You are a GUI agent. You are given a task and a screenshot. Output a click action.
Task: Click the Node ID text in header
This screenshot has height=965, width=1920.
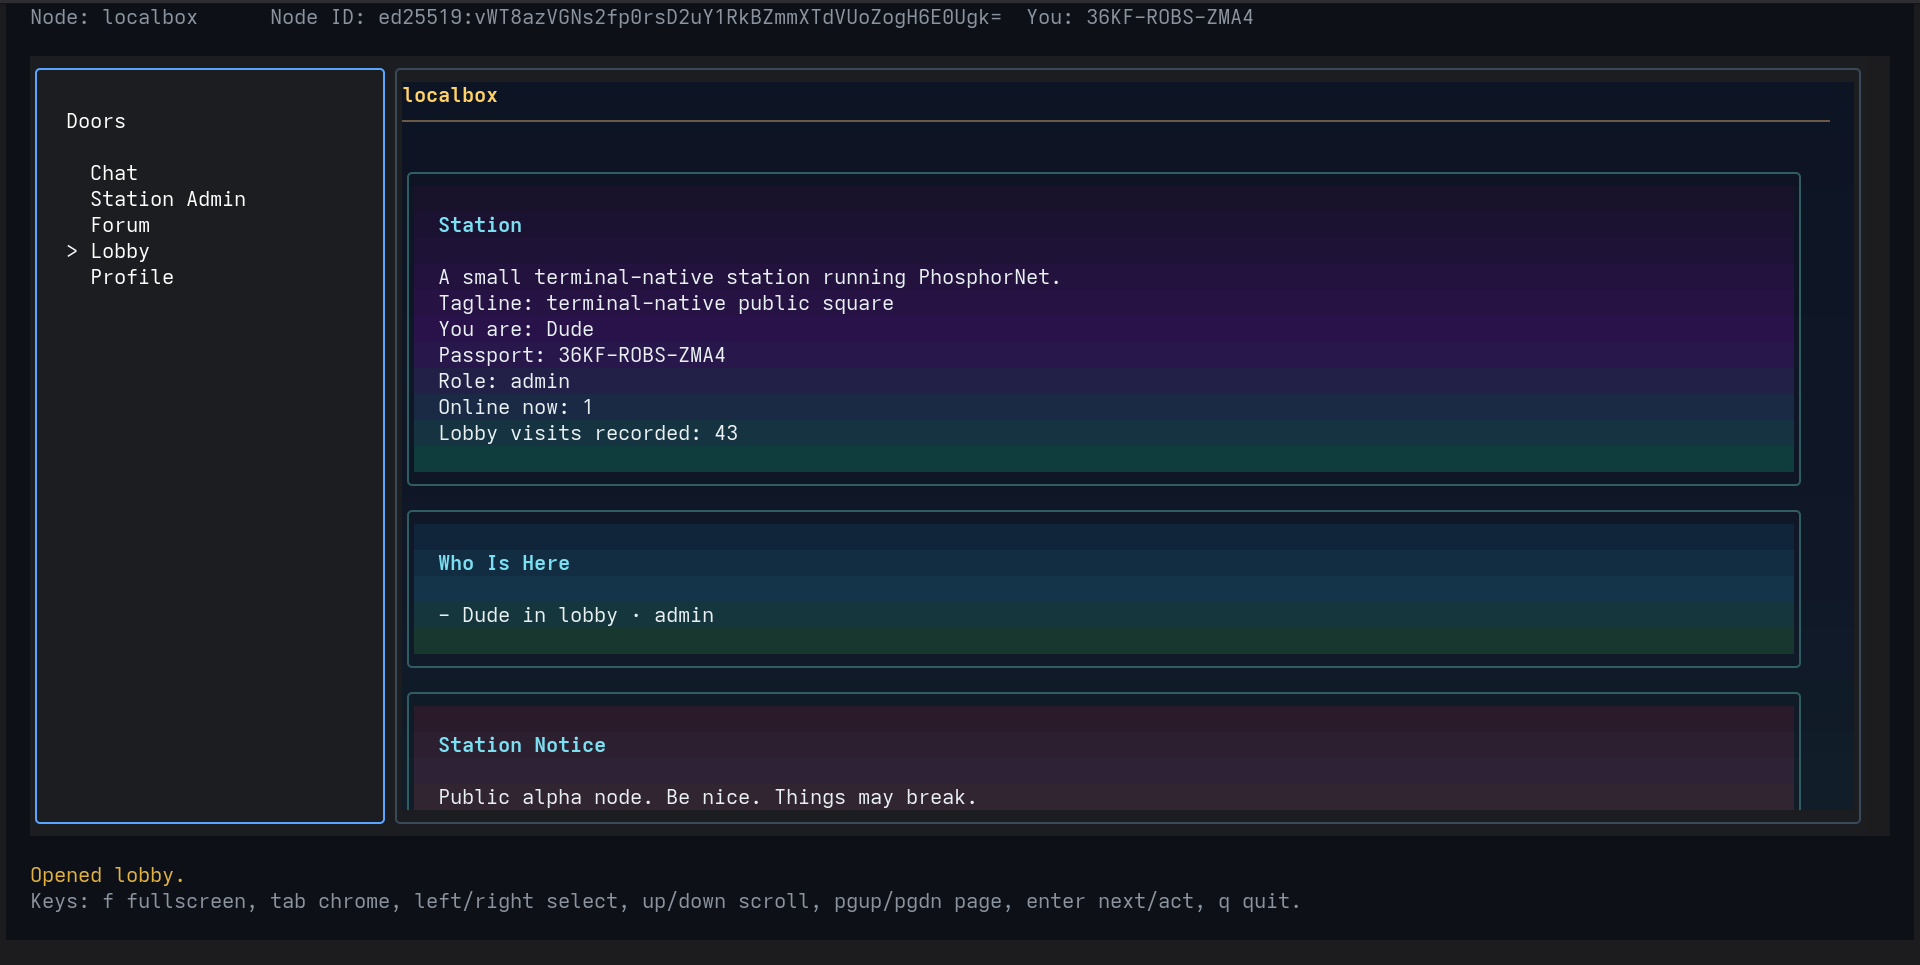635,17
